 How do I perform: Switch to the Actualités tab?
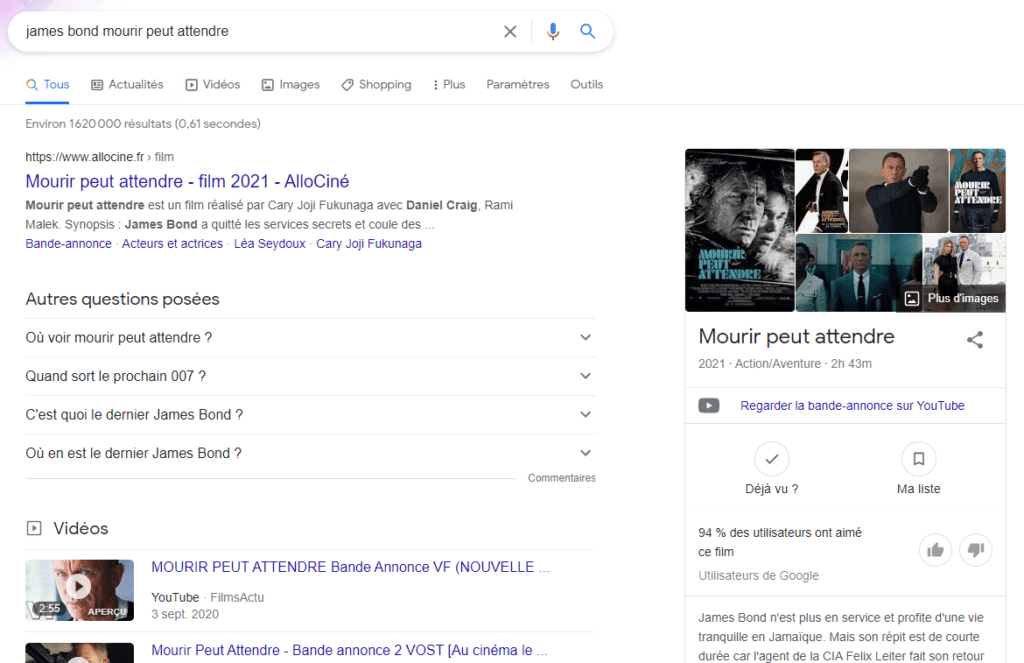(127, 85)
